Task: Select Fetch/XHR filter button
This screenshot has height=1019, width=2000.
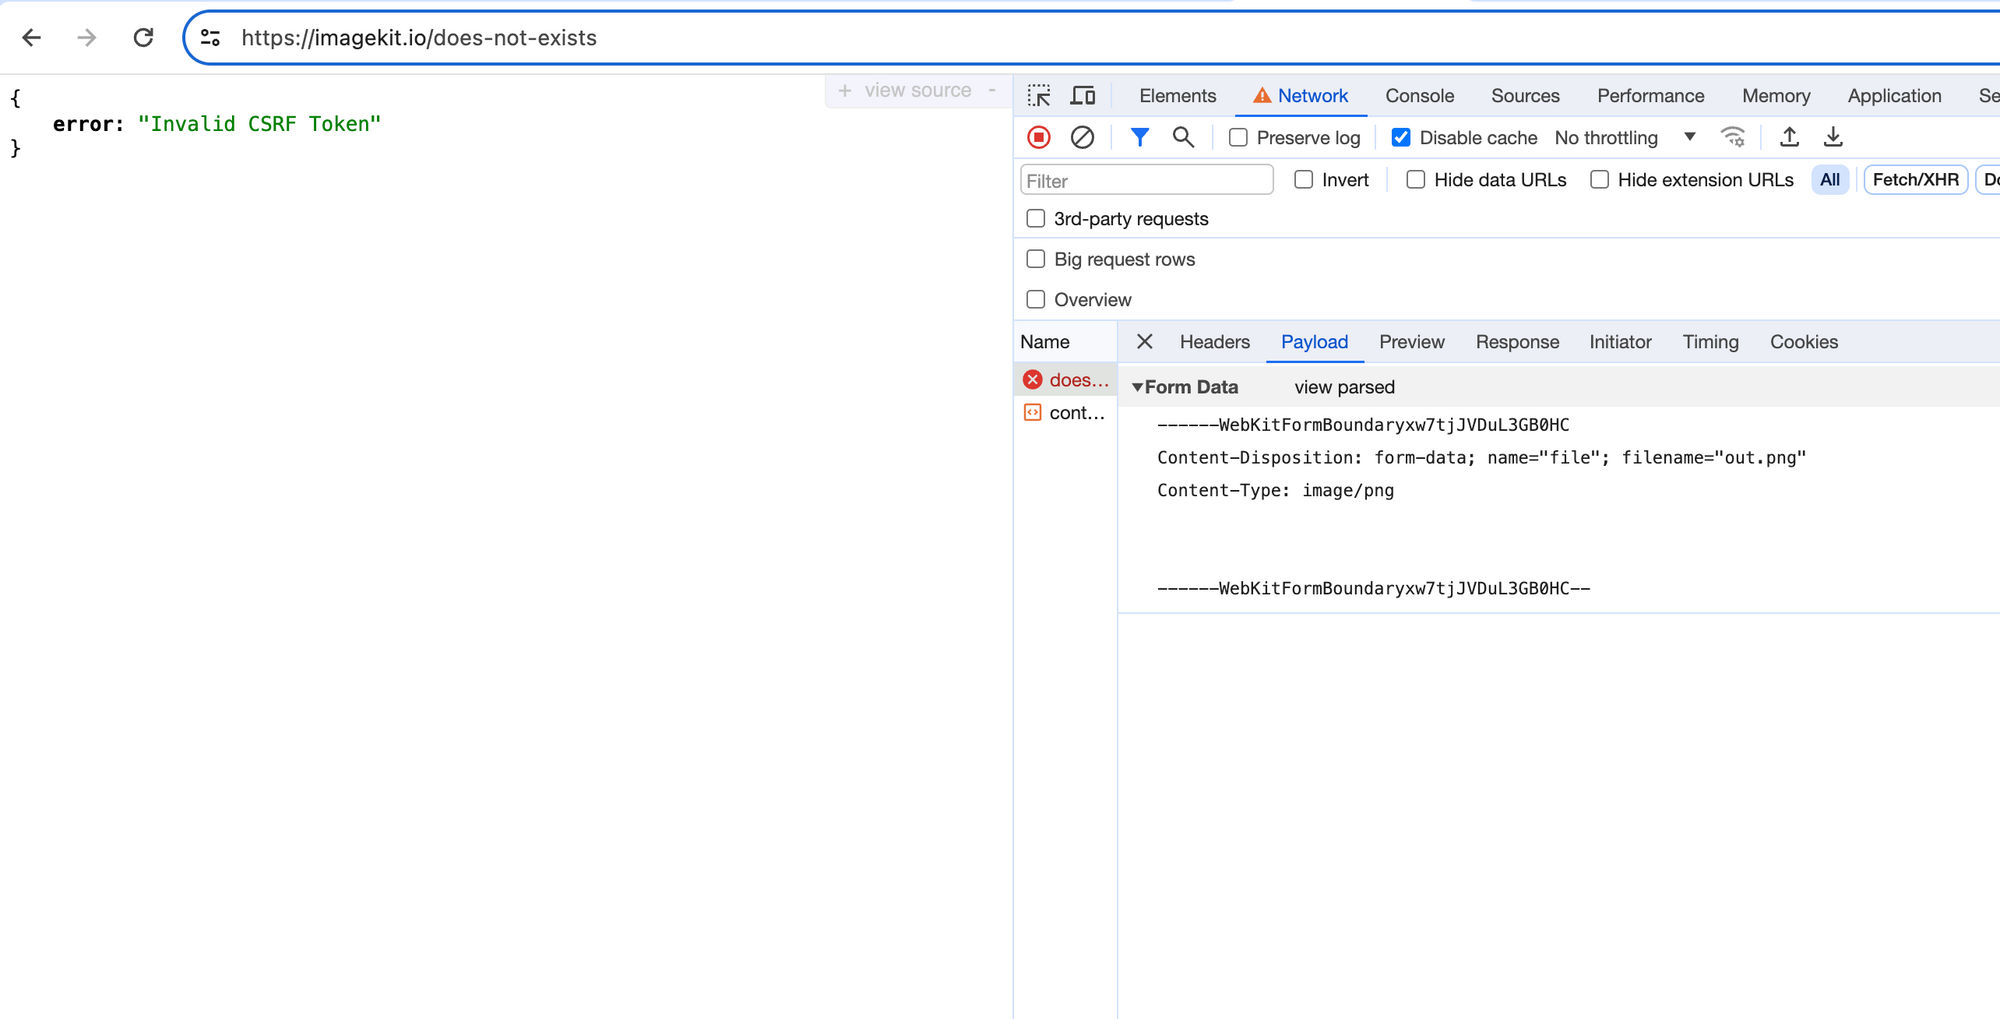Action: pos(1915,180)
